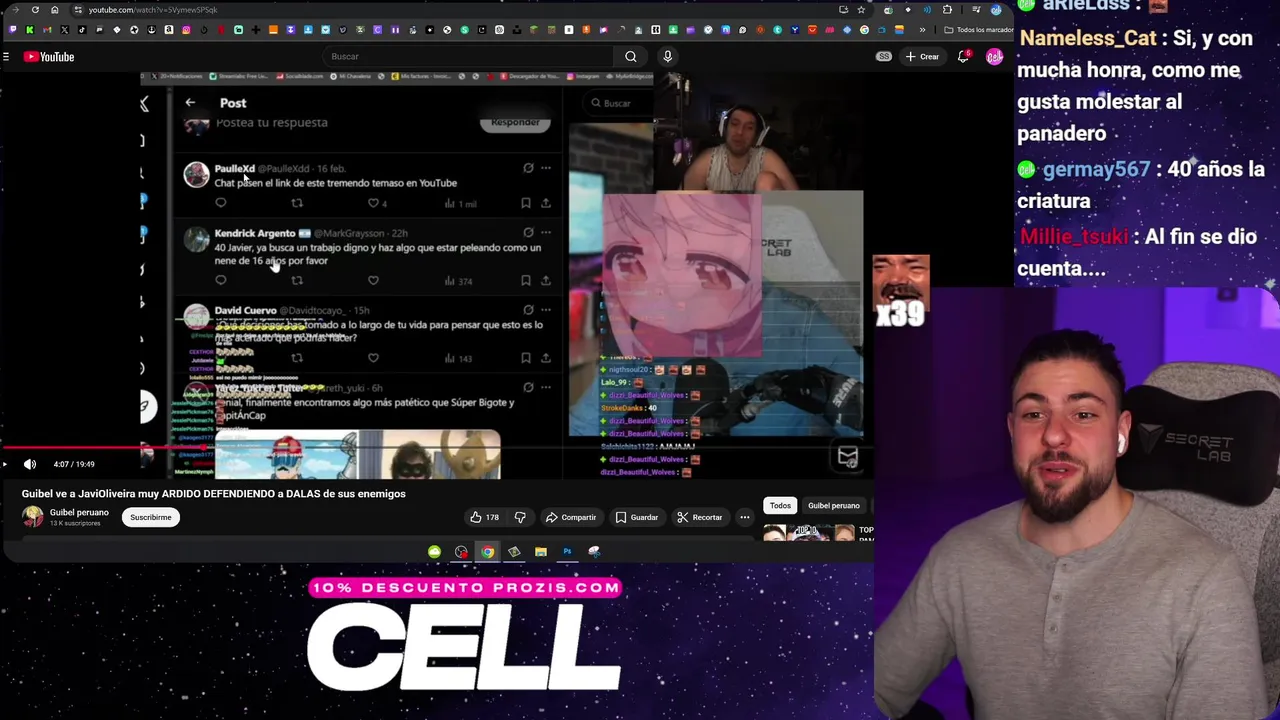This screenshot has height=720, width=1280.
Task: Click the Recortar clip button
Action: point(699,517)
